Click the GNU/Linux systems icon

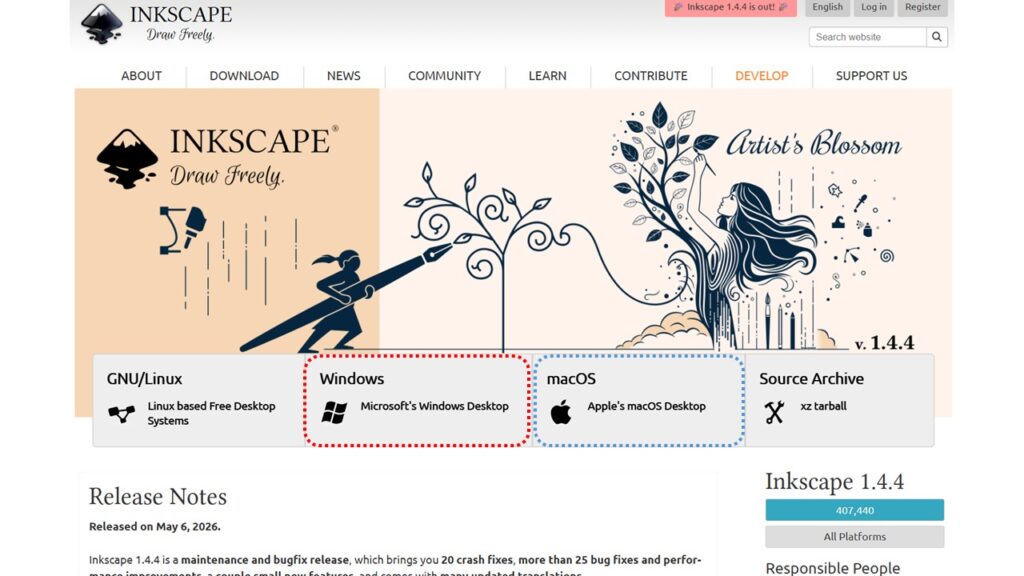121,413
